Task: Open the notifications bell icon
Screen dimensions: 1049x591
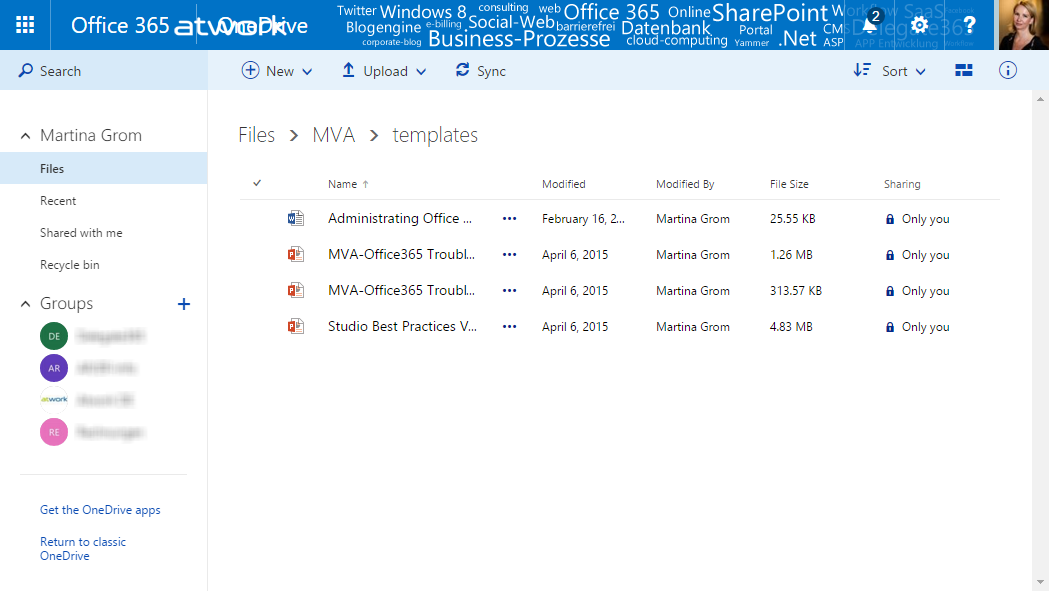Action: click(871, 24)
